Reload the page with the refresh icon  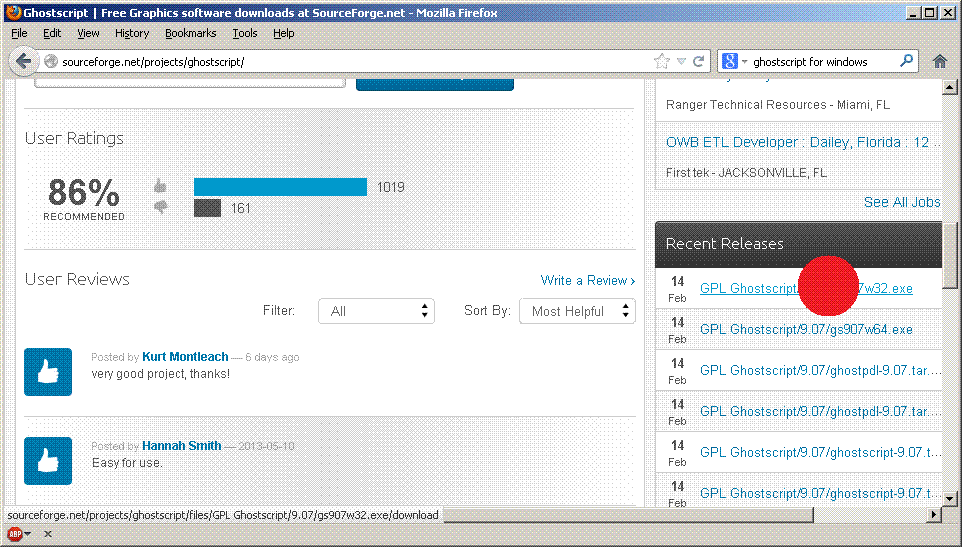pyautogui.click(x=698, y=61)
